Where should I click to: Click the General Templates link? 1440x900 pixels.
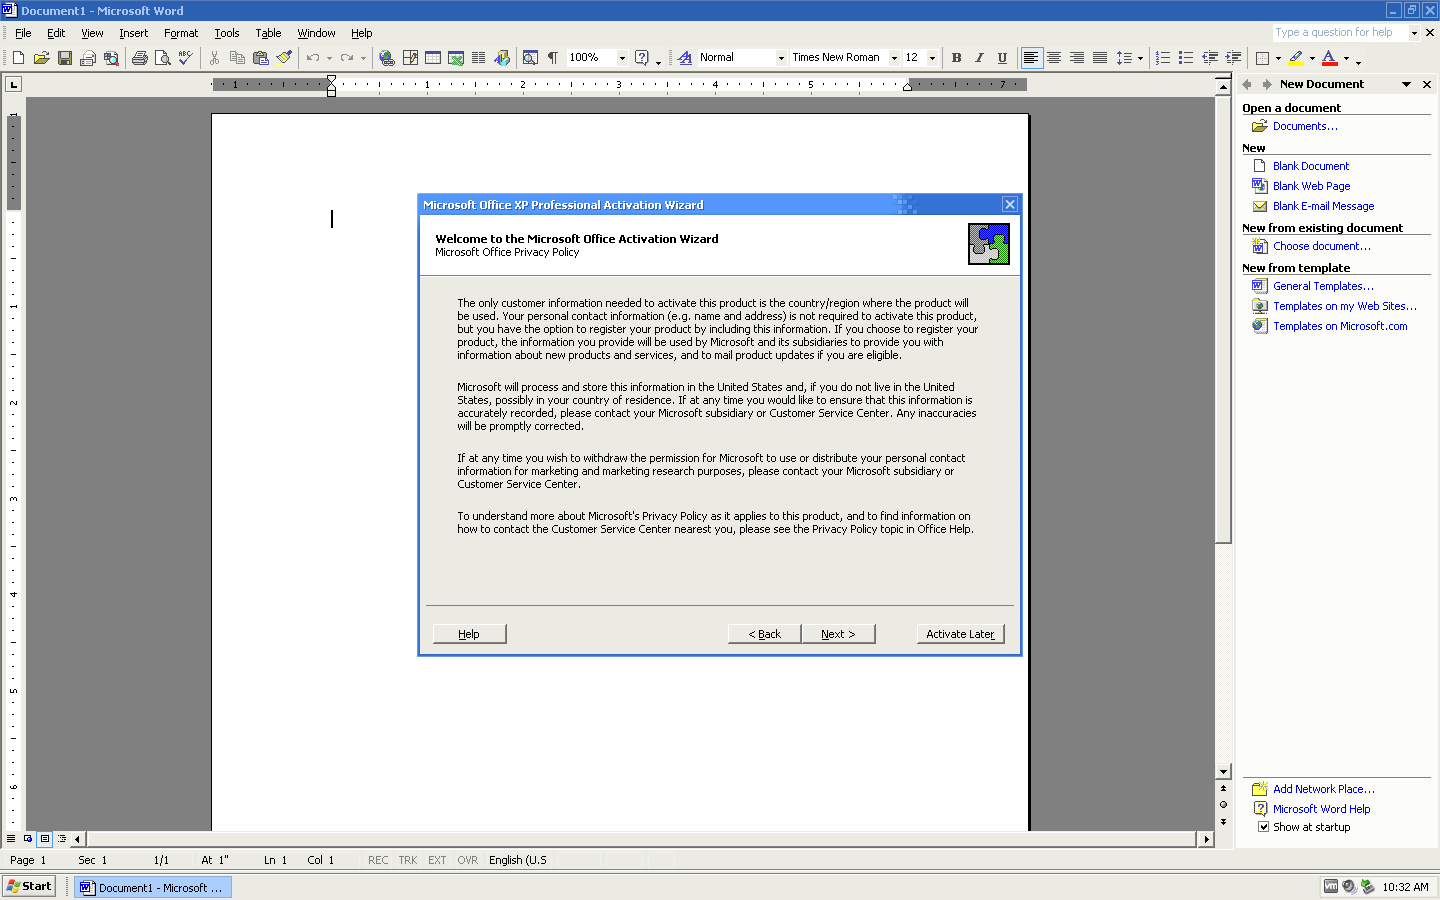tap(1323, 286)
